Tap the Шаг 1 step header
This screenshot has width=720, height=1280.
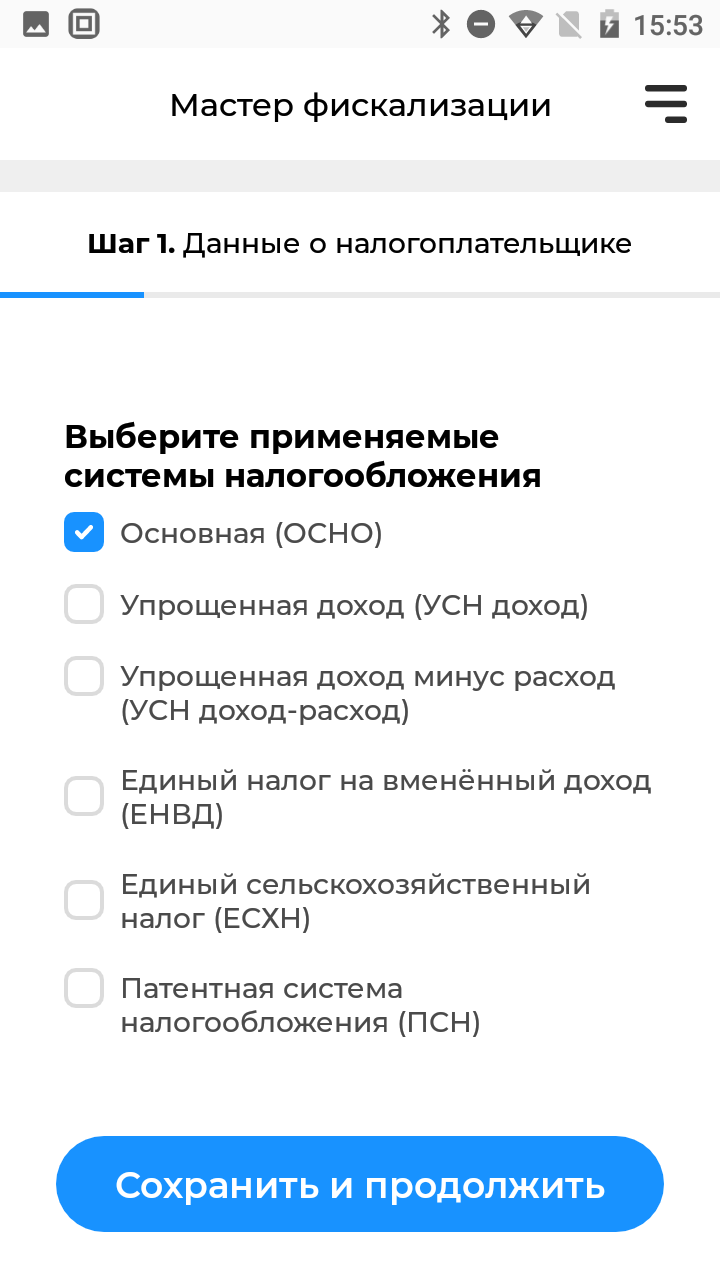(x=360, y=243)
